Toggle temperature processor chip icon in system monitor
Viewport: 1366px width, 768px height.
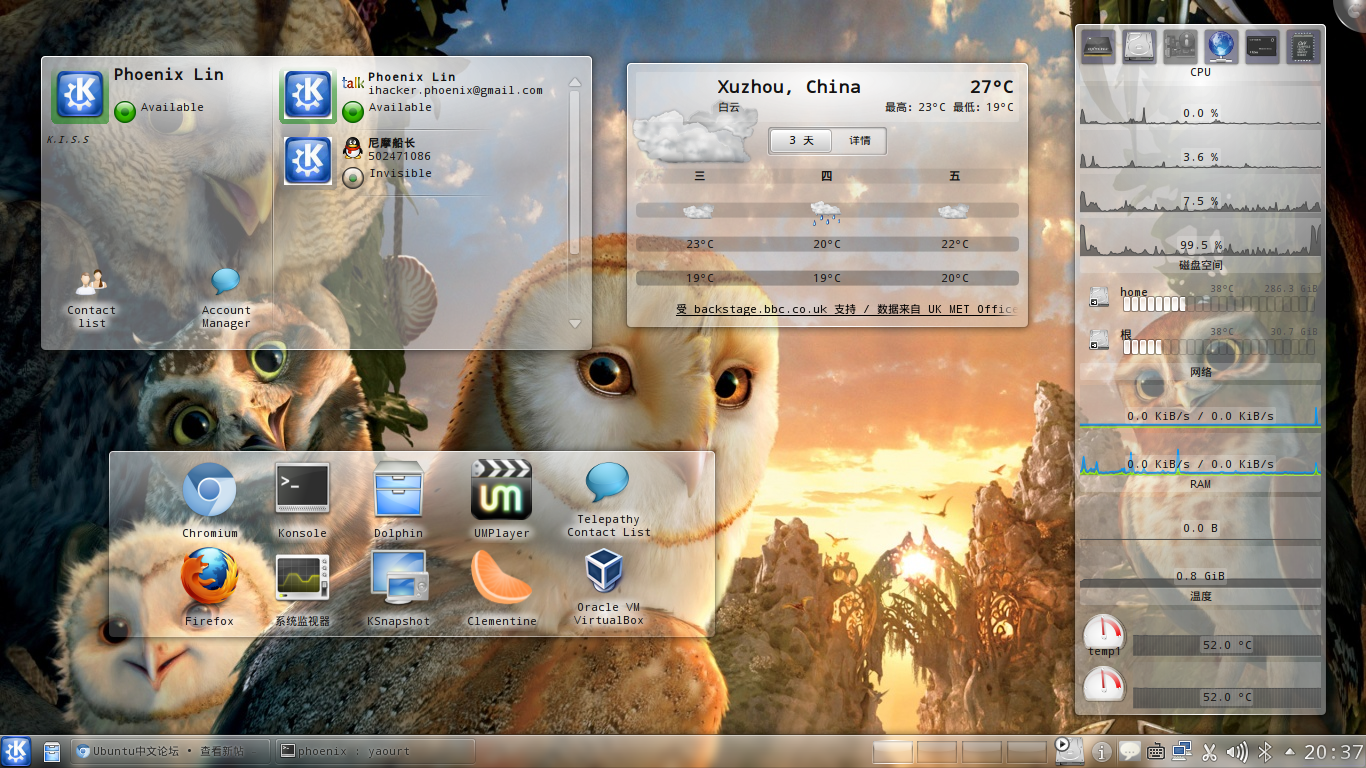point(1303,46)
